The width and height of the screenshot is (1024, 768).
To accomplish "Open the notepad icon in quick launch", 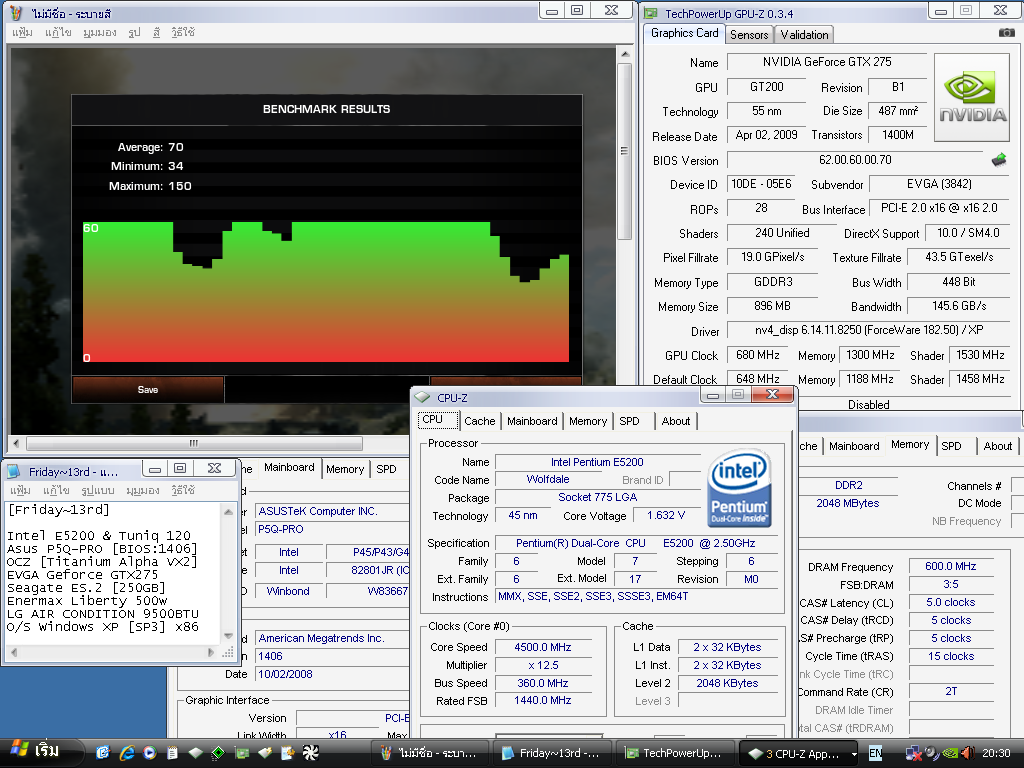I will pyautogui.click(x=172, y=753).
